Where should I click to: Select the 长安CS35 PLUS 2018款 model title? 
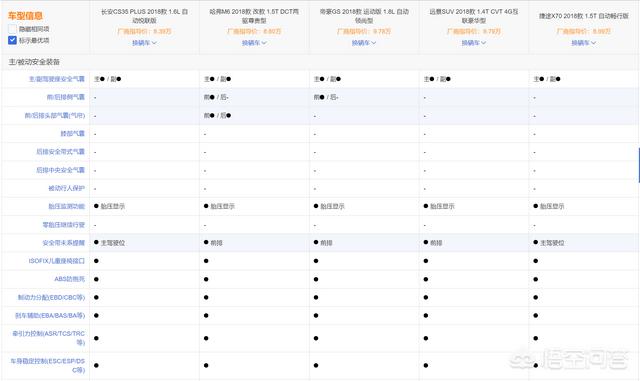click(144, 16)
